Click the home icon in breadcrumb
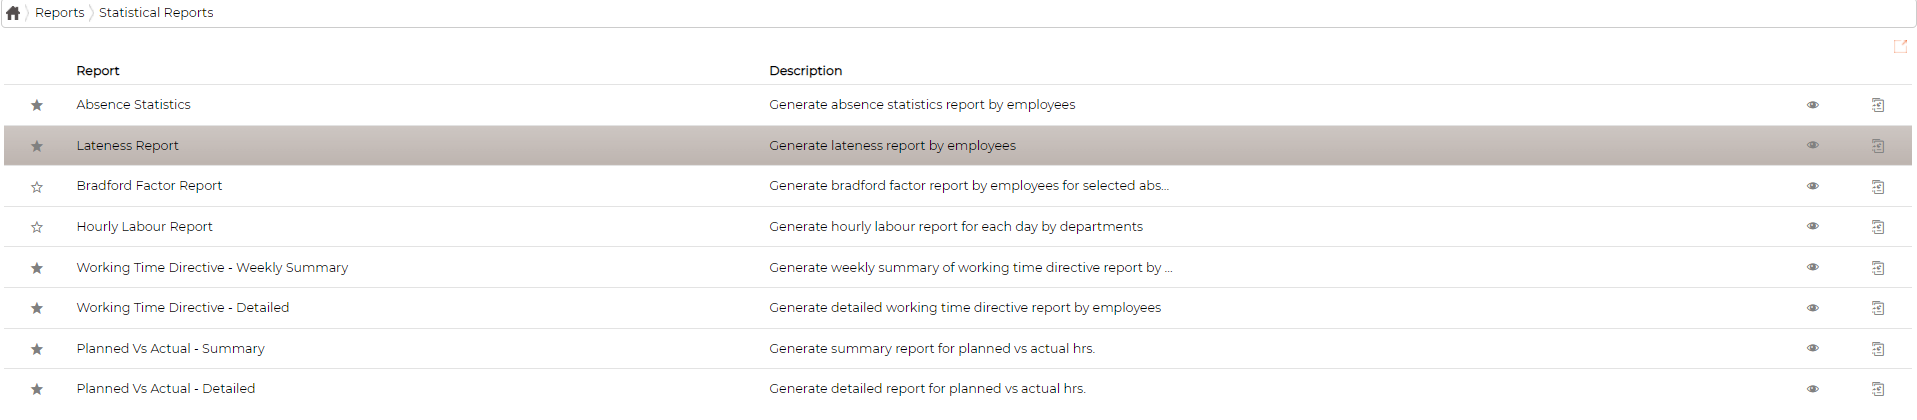This screenshot has width=1917, height=420. [x=13, y=13]
